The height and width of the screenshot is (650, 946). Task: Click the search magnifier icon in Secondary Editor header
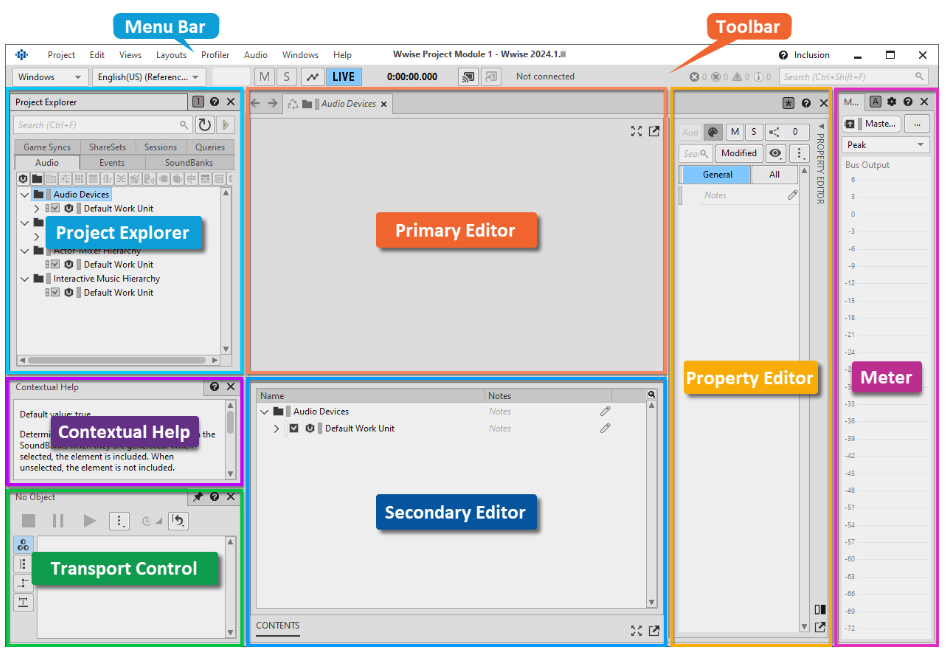[x=652, y=395]
